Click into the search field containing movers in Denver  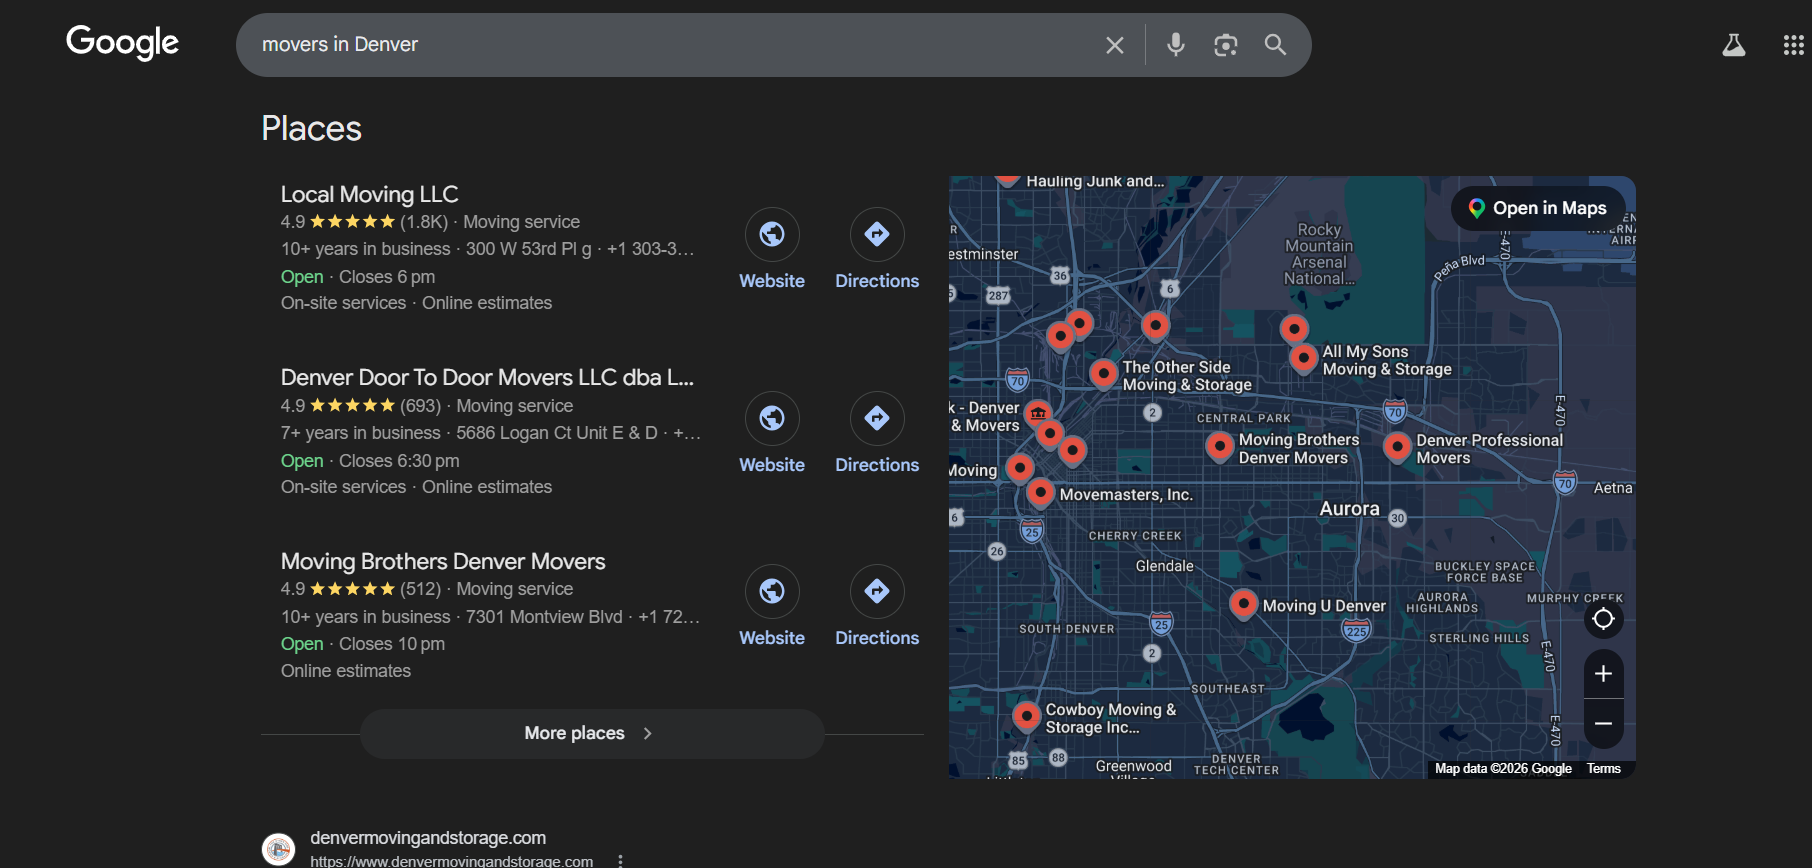(x=670, y=45)
